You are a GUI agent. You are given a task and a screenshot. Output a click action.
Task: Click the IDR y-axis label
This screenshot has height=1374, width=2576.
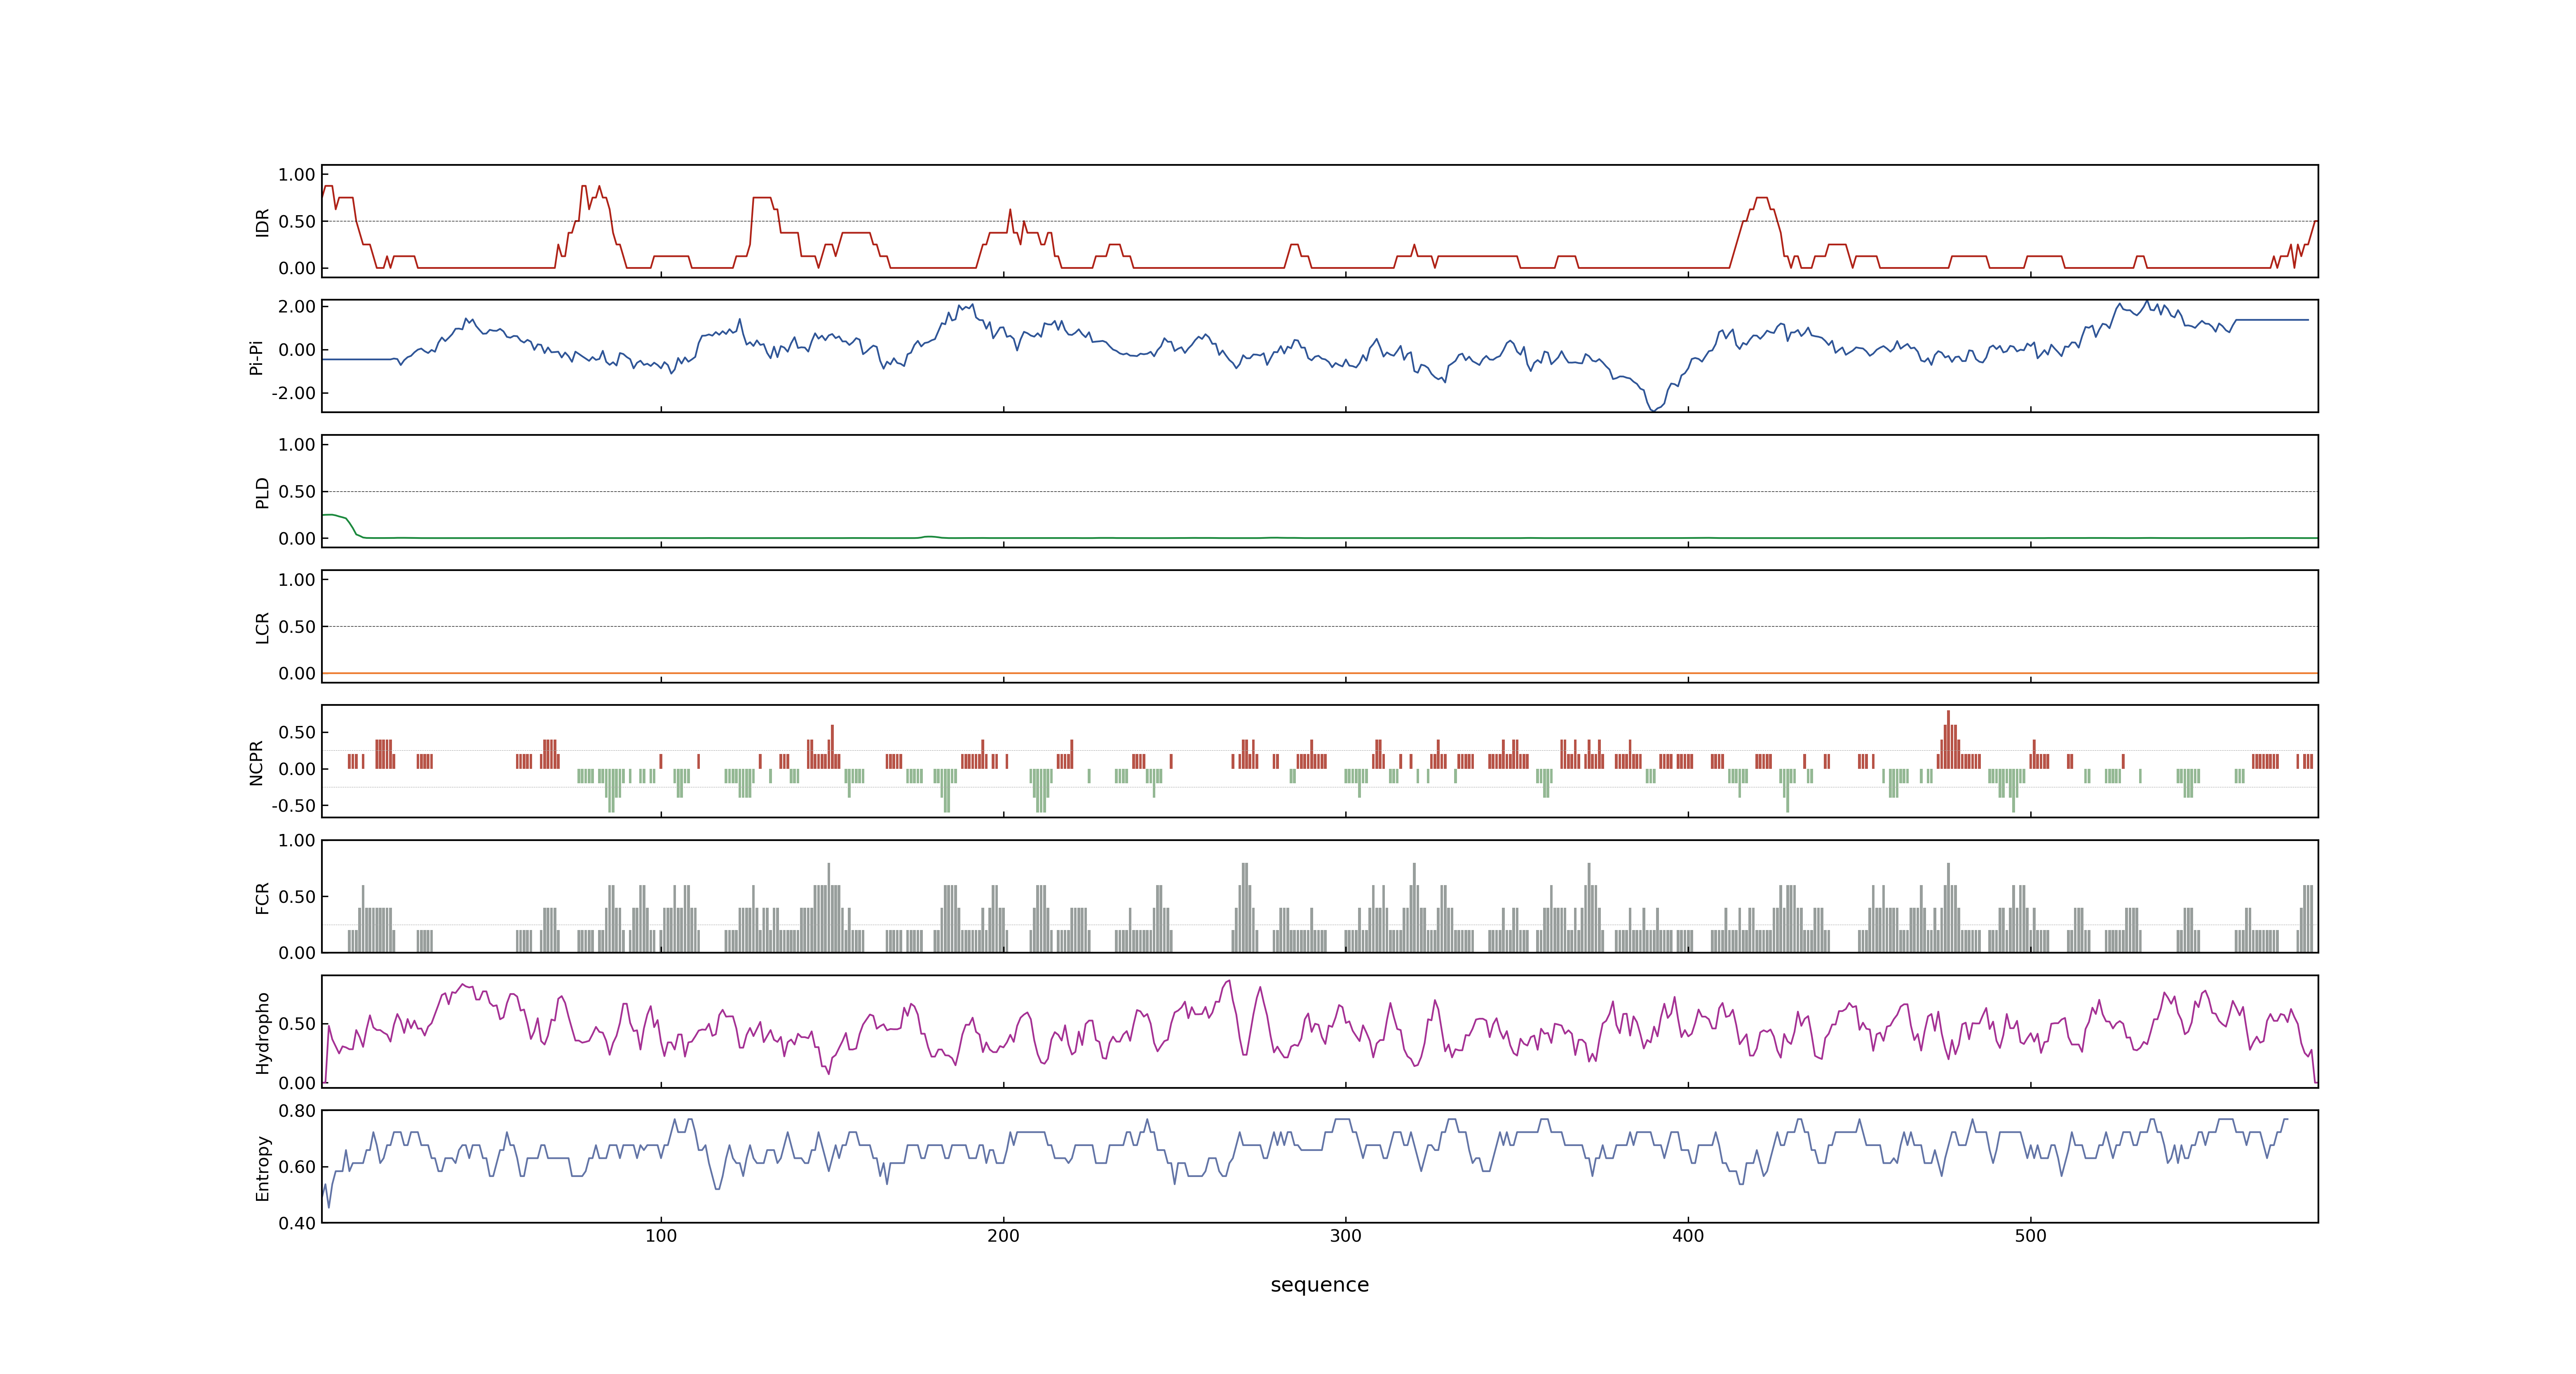262,222
